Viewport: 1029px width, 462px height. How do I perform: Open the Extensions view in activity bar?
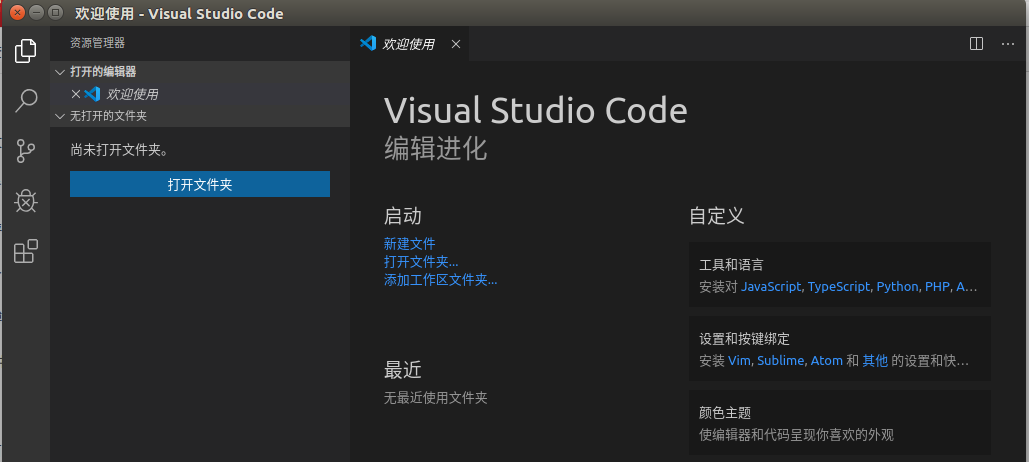(25, 251)
